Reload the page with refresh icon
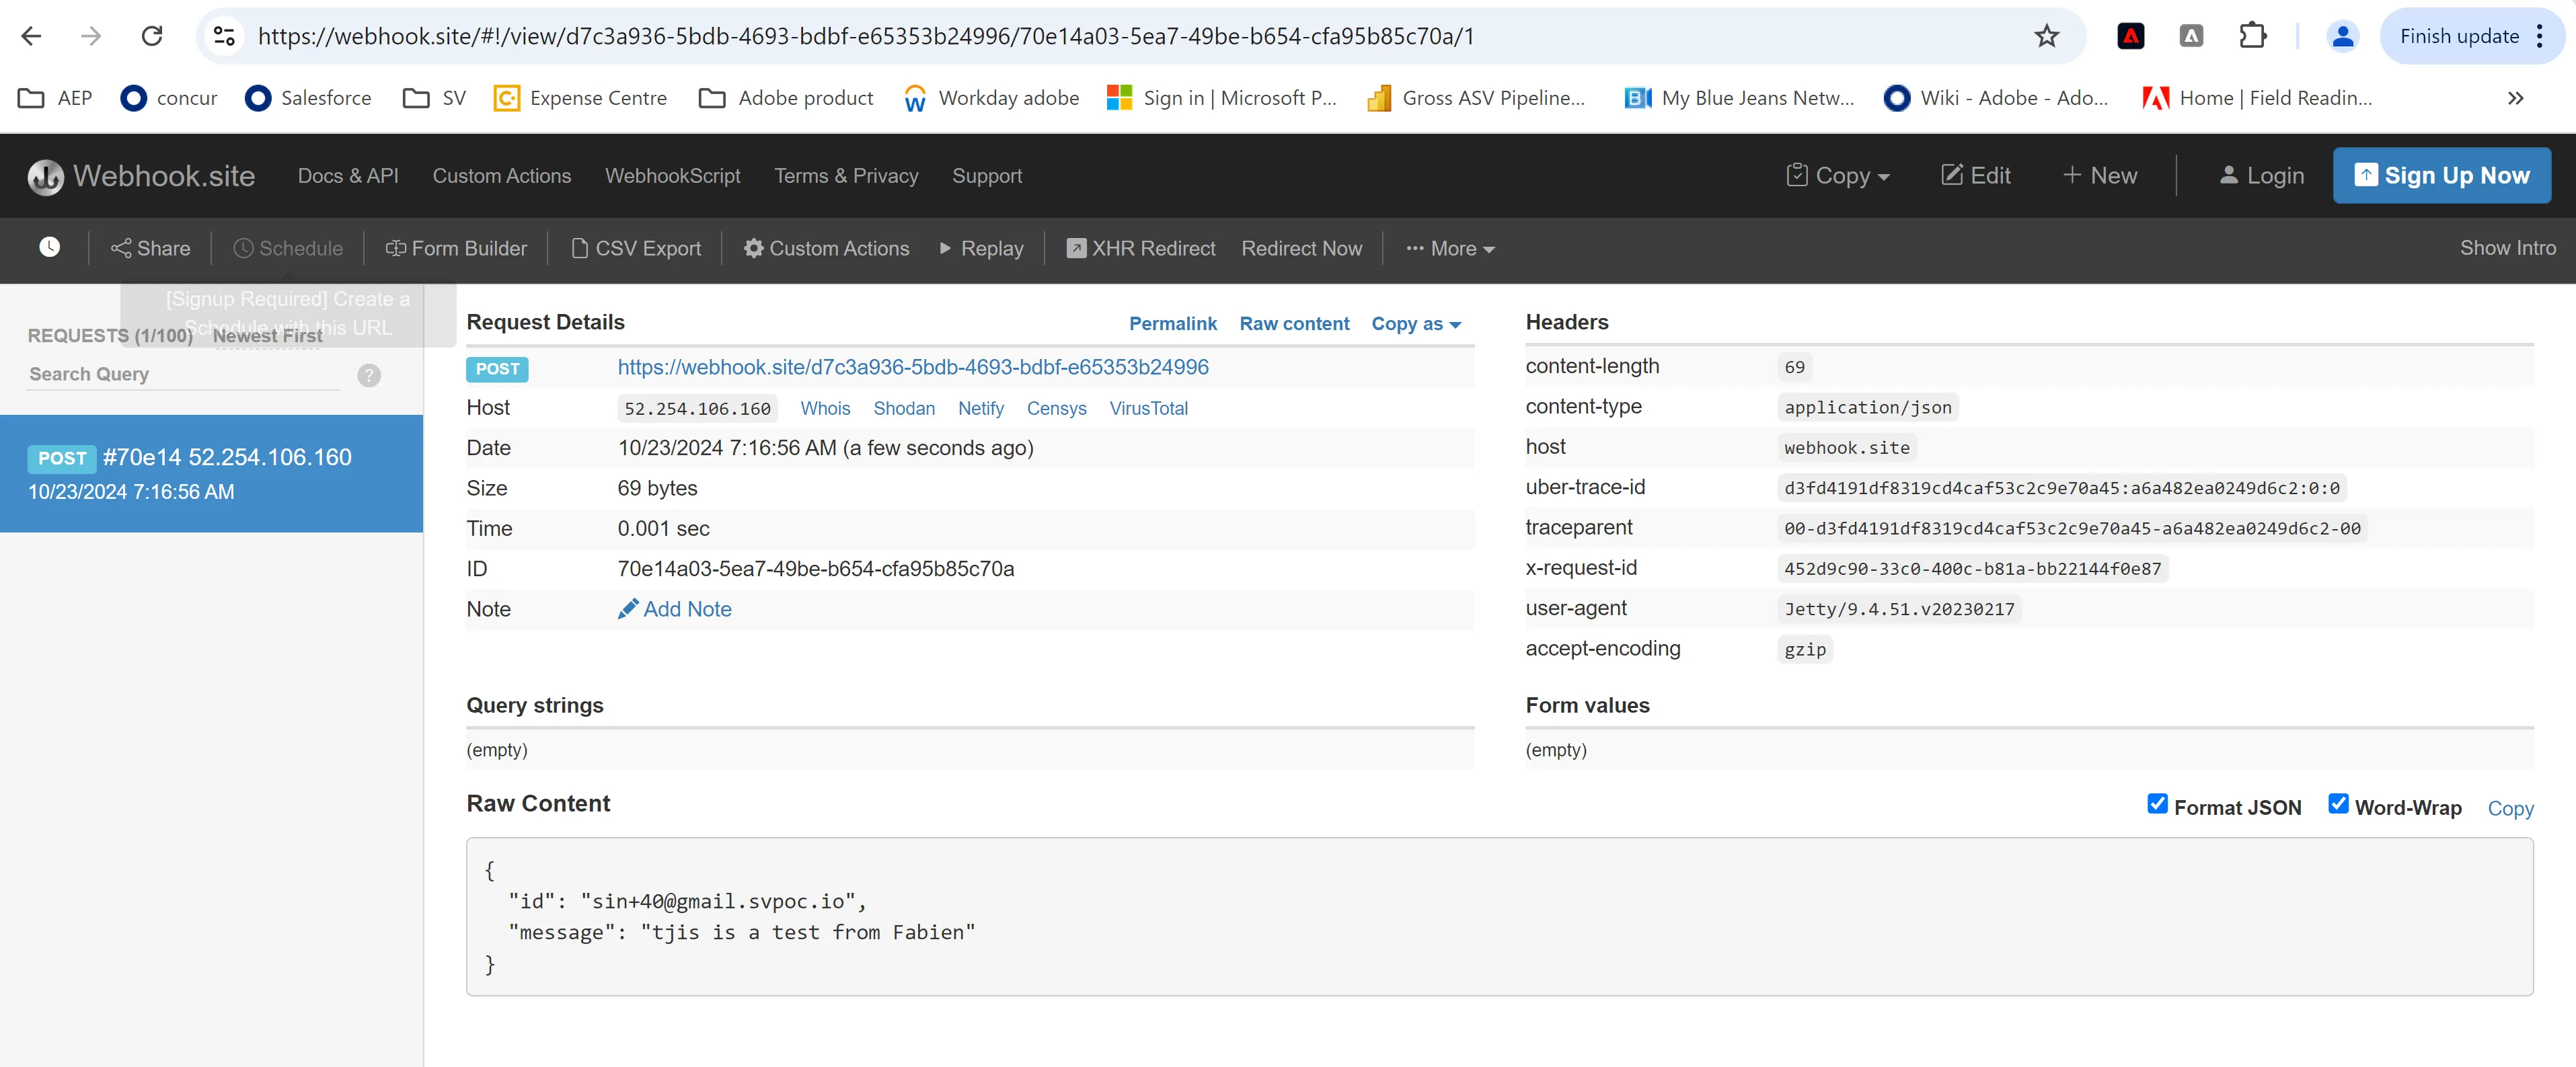2576x1067 pixels. tap(152, 36)
